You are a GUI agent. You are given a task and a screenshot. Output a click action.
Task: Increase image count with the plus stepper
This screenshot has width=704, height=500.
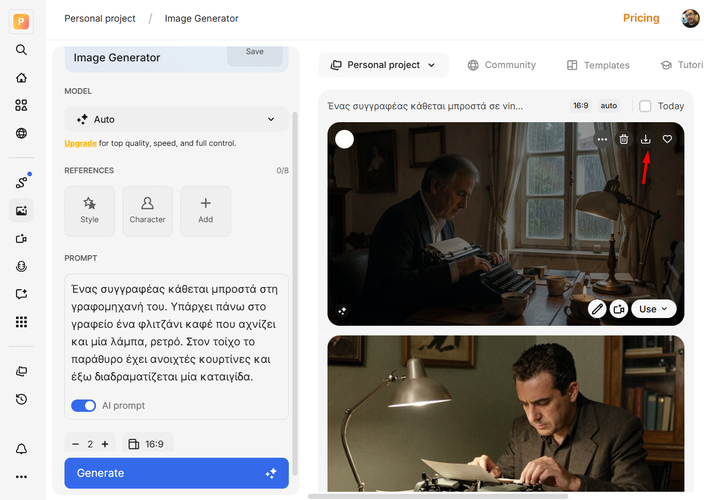pos(105,444)
